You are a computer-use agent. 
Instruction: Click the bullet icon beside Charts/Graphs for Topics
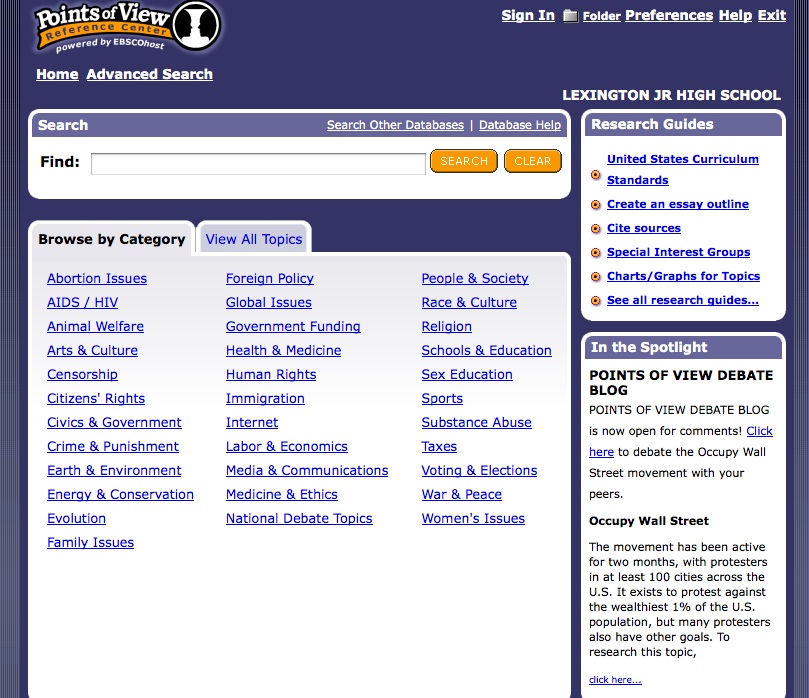tap(595, 276)
